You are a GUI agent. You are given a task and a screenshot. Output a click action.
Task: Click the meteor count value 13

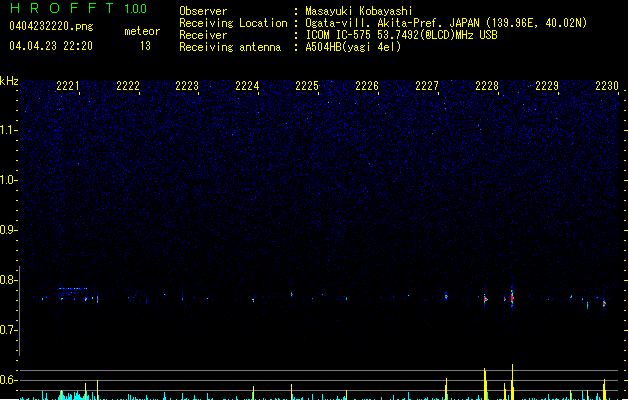tap(145, 46)
